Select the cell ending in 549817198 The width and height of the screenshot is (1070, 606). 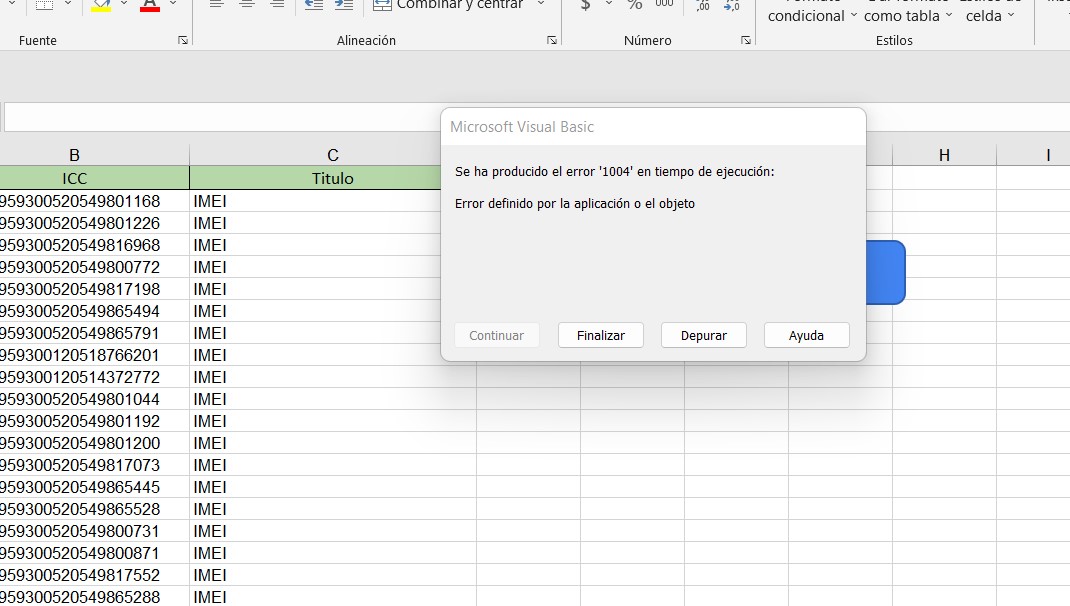94,289
